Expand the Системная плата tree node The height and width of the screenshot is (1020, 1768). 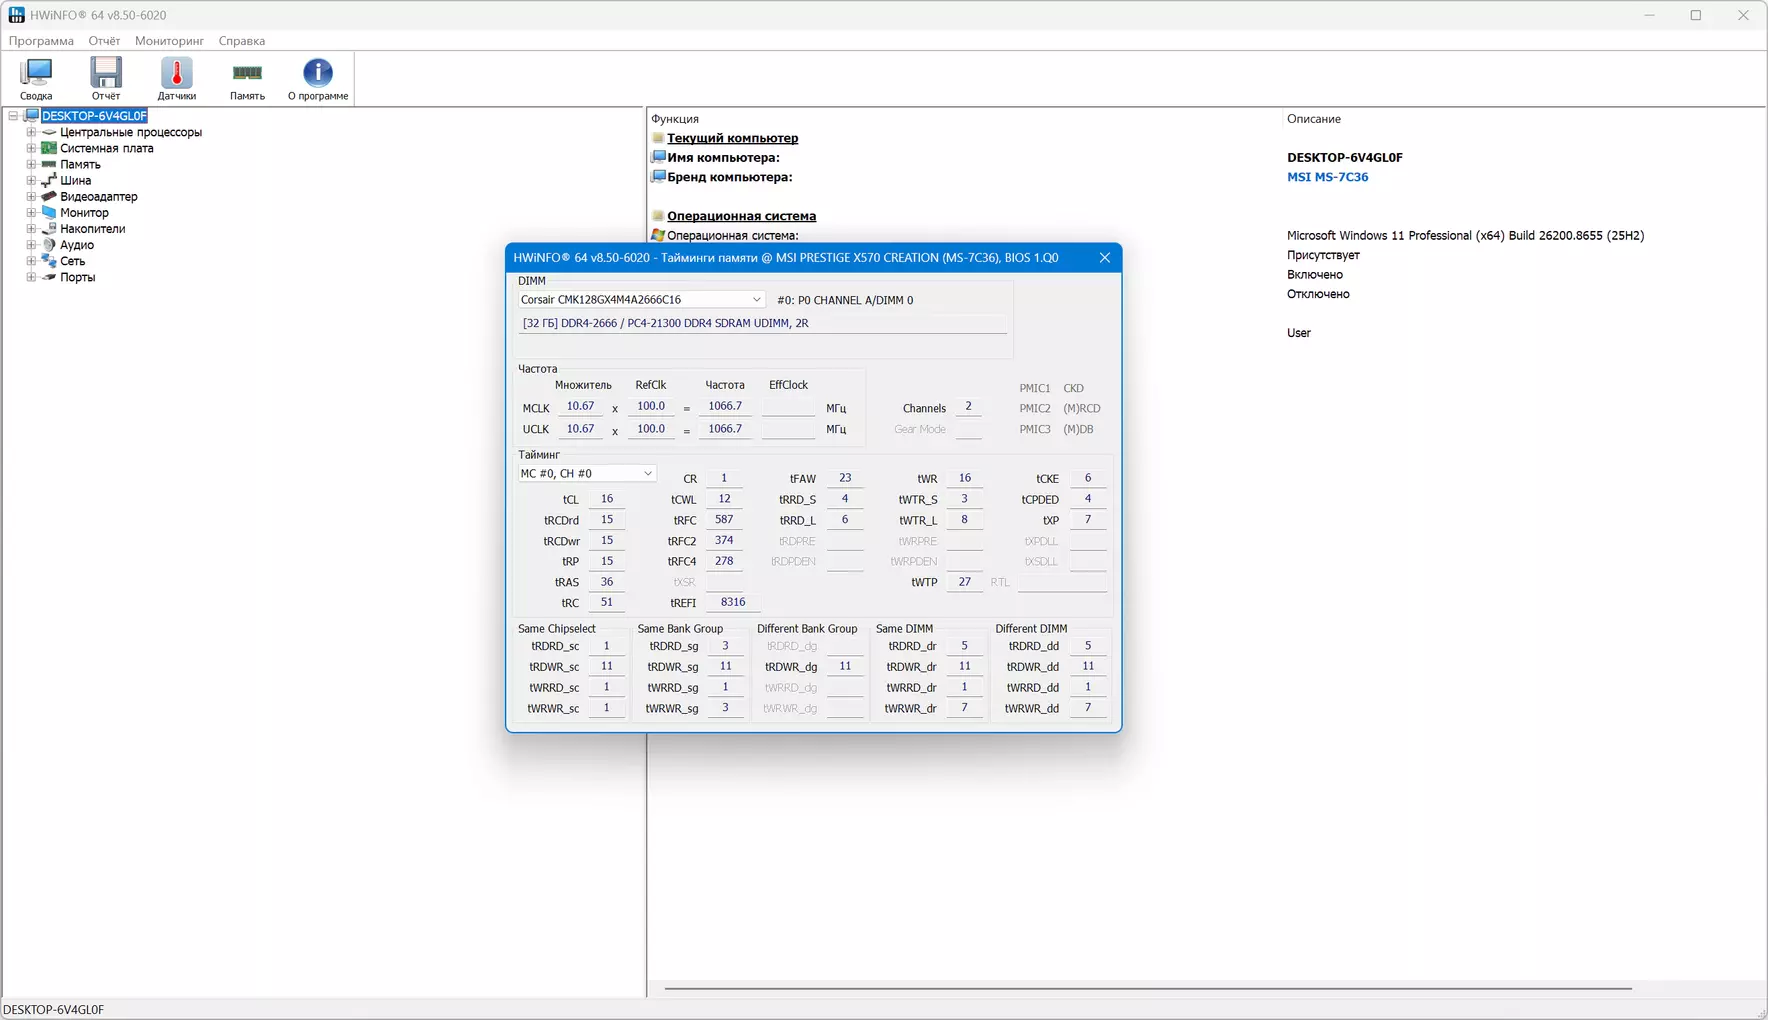(x=31, y=148)
